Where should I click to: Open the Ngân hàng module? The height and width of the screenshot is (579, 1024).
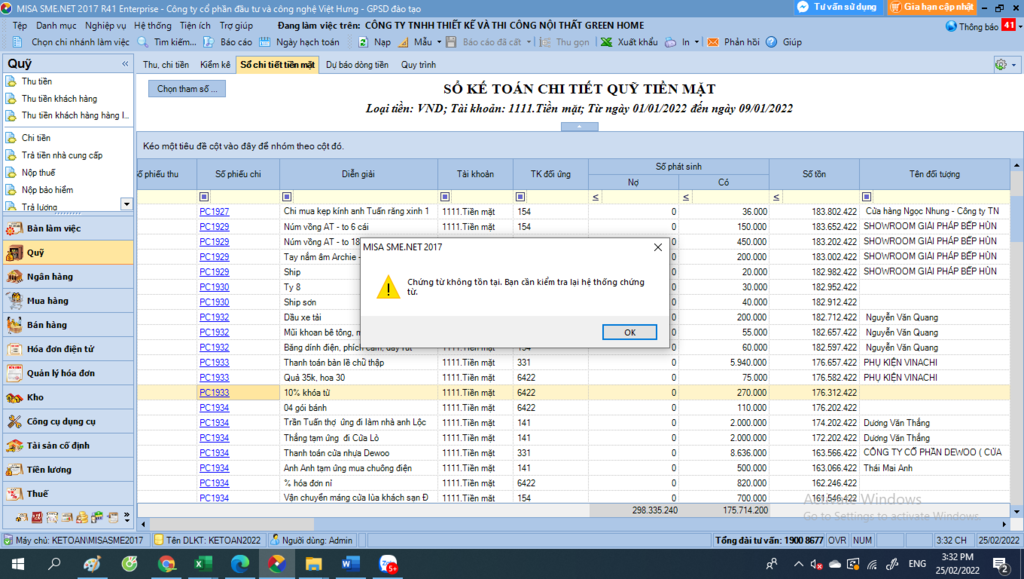pyautogui.click(x=68, y=277)
